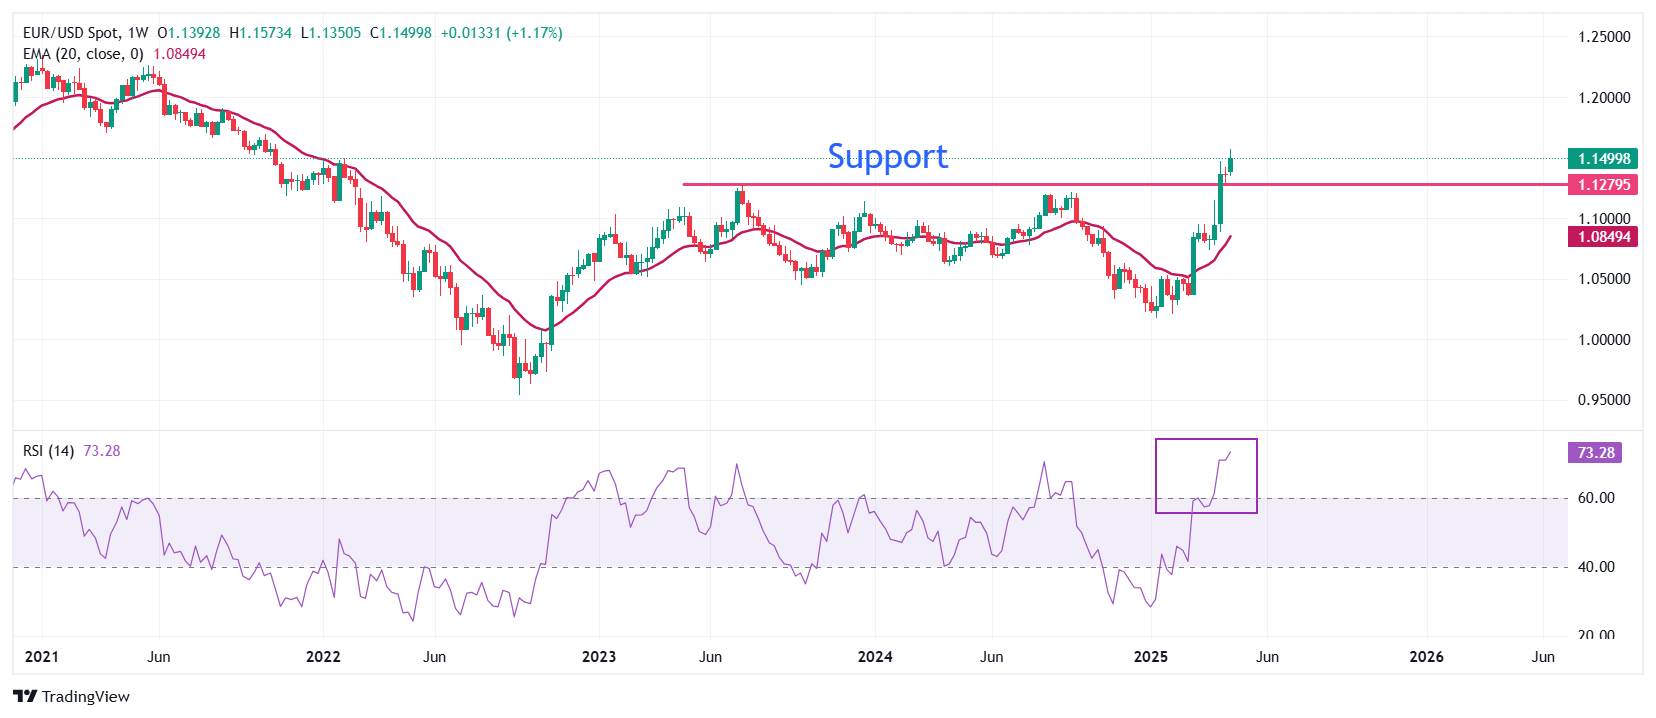Select the purple rectangle on RSI pane
The image size is (1656, 718).
pos(1206,440)
